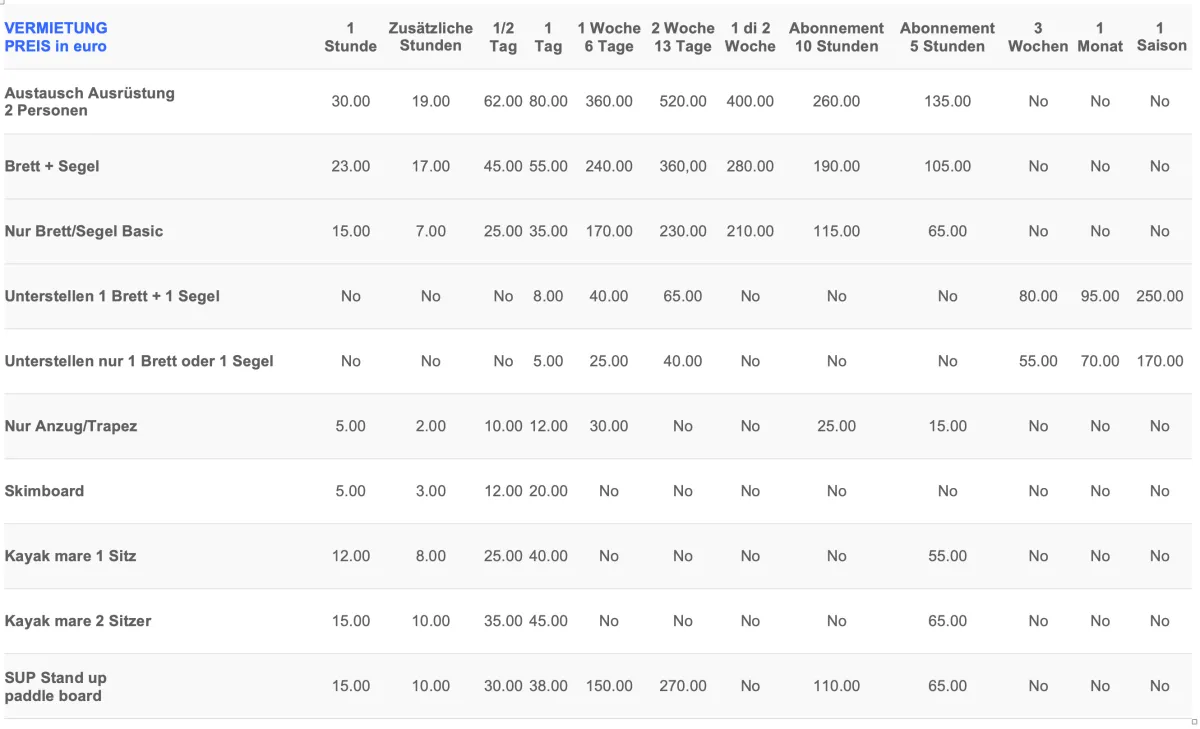Screen dimensions: 1200x729
Task: Click the Nur Brett/Segel Basic row label
Action: tap(84, 231)
